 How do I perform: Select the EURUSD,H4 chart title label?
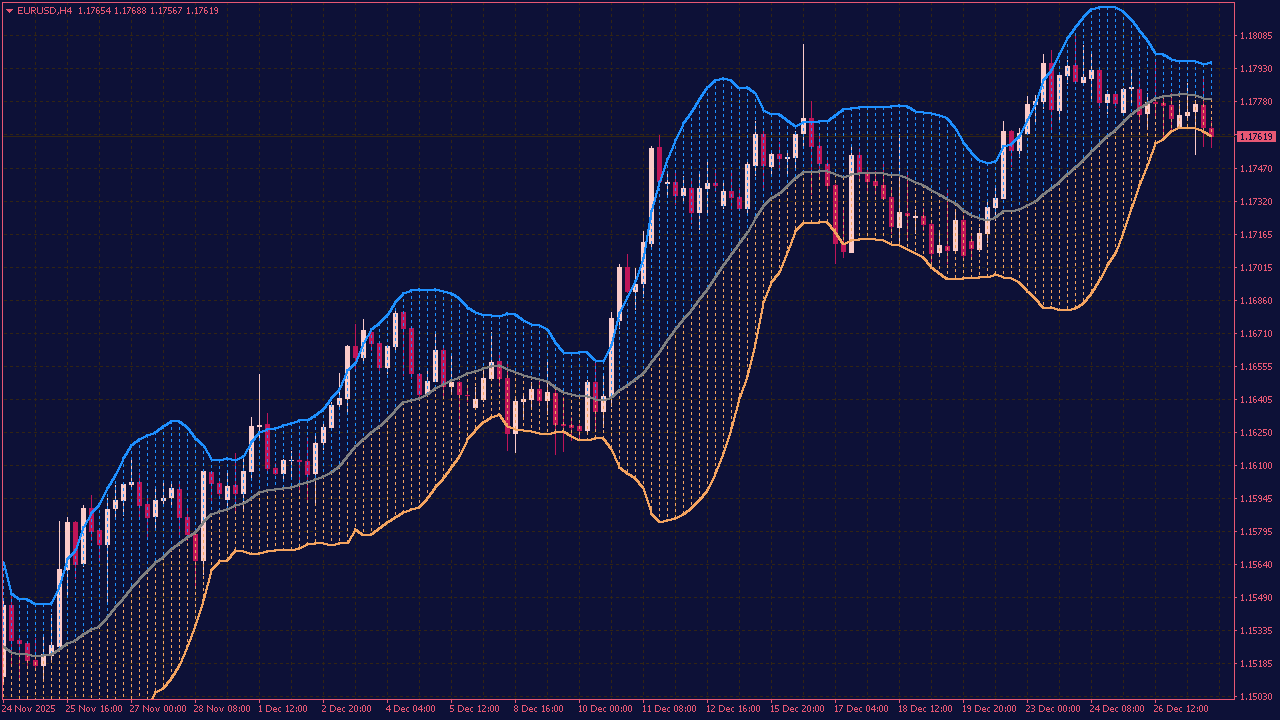point(47,9)
